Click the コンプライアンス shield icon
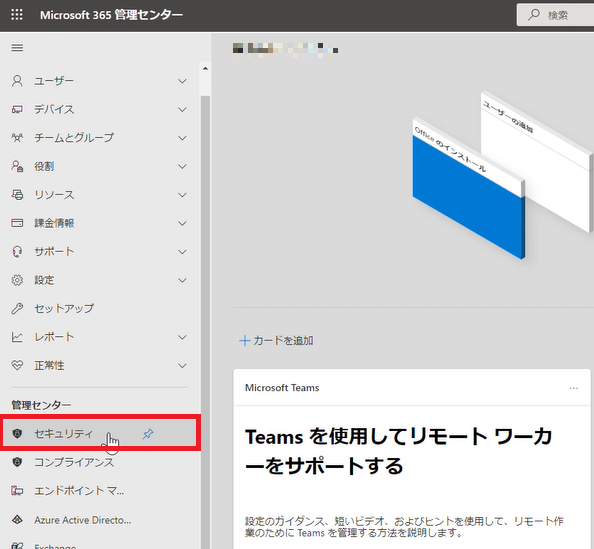This screenshot has height=549, width=594. click(17, 462)
